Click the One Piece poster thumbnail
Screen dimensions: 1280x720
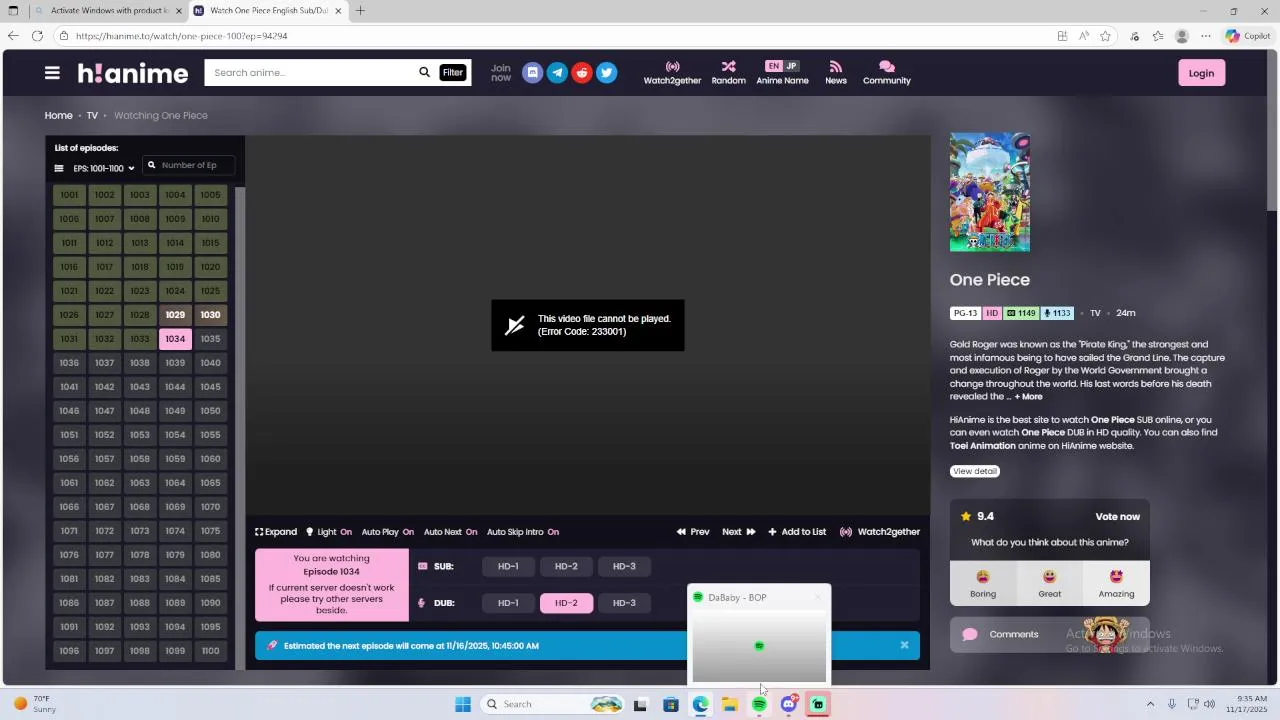tap(990, 192)
